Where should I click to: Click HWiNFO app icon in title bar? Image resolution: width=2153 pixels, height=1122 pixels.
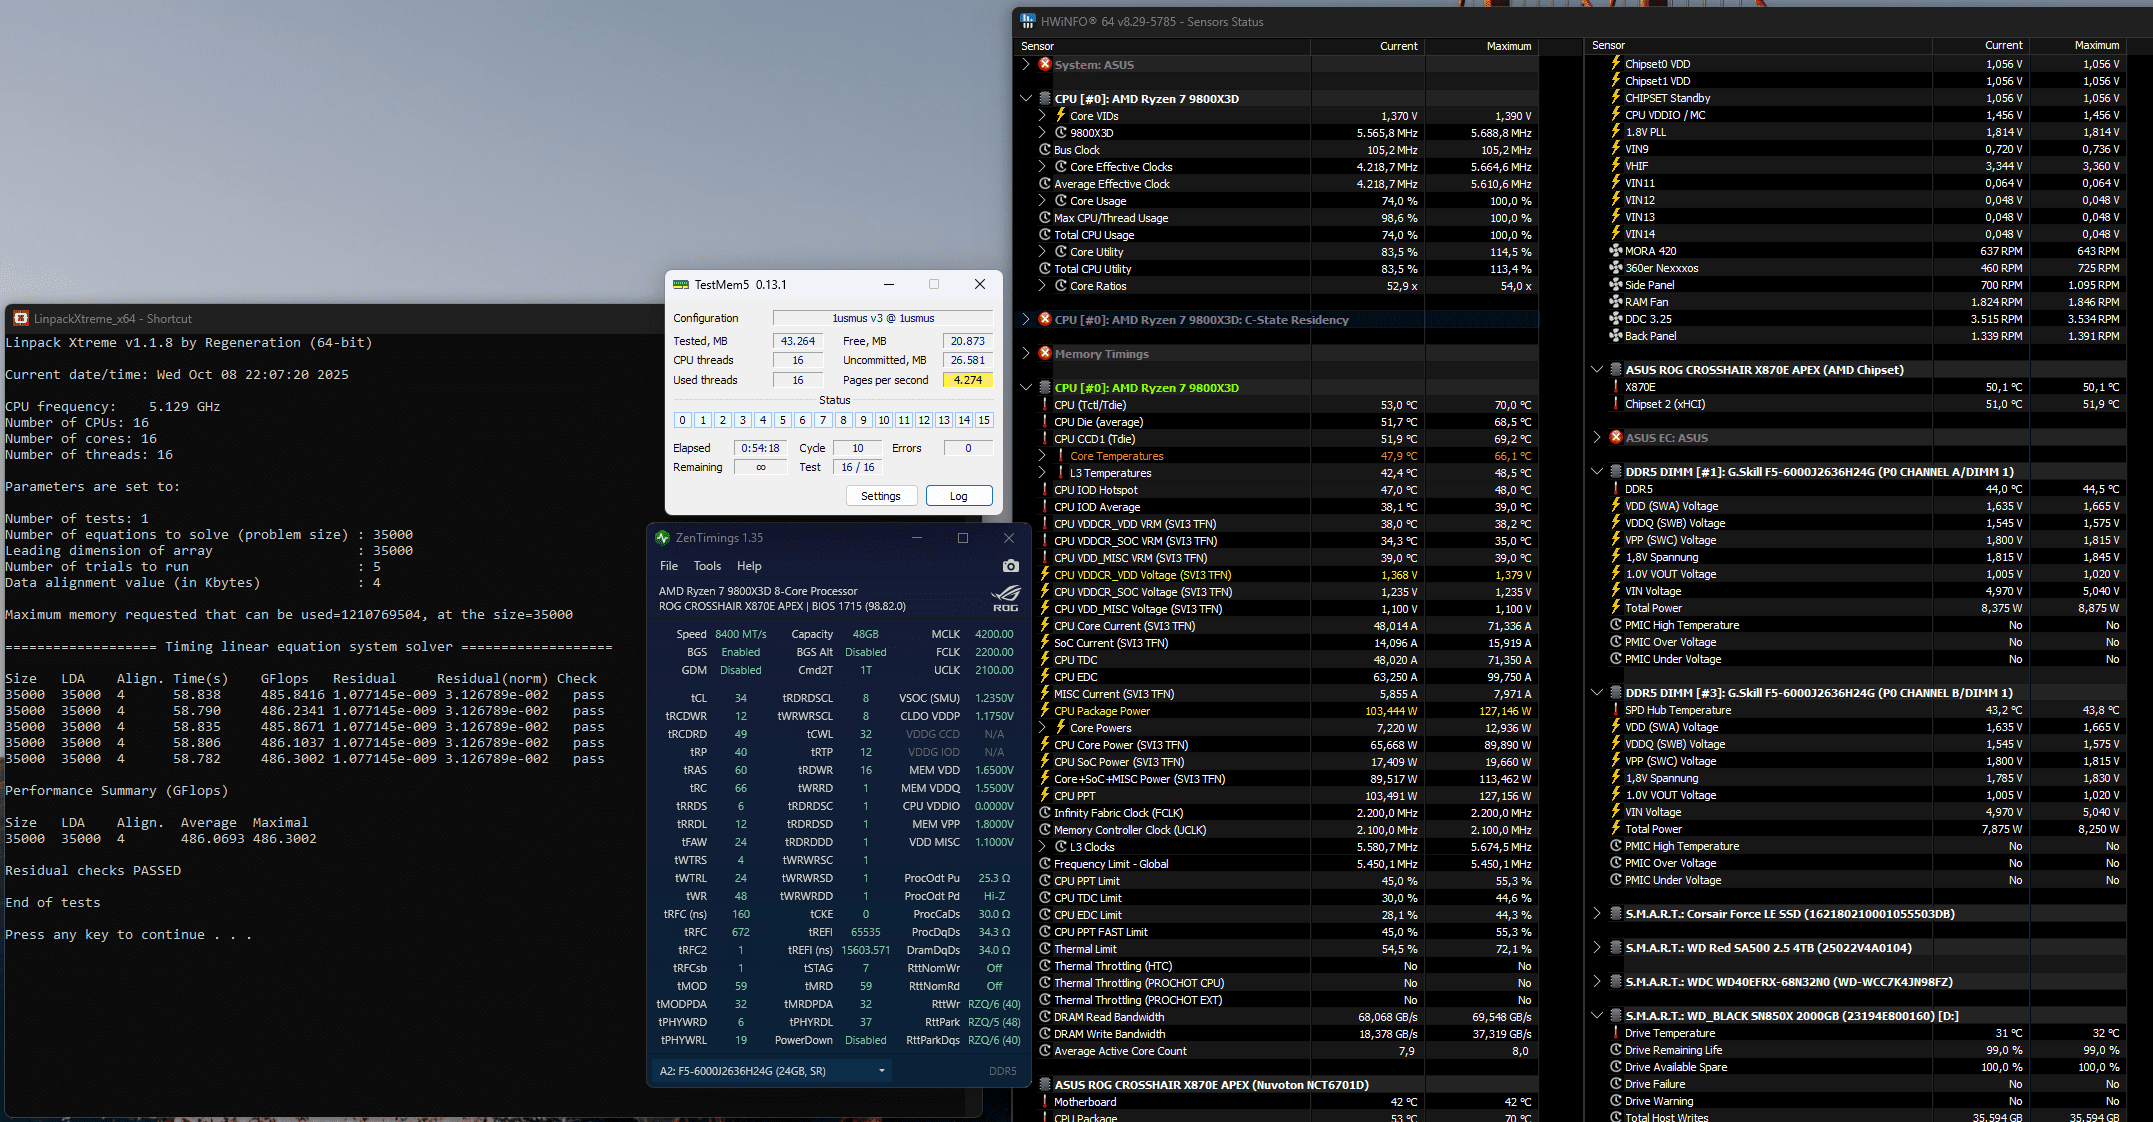pos(1028,21)
